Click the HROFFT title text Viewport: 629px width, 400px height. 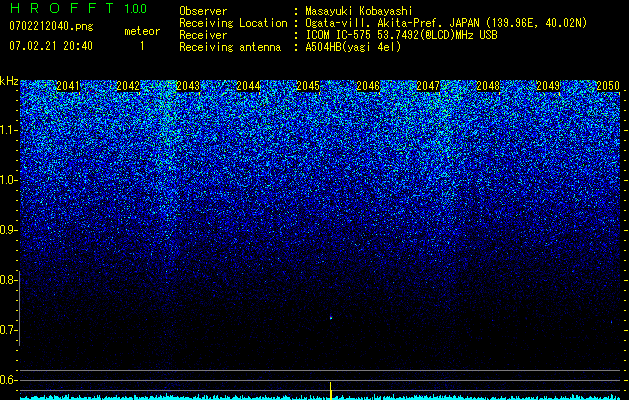(61, 8)
